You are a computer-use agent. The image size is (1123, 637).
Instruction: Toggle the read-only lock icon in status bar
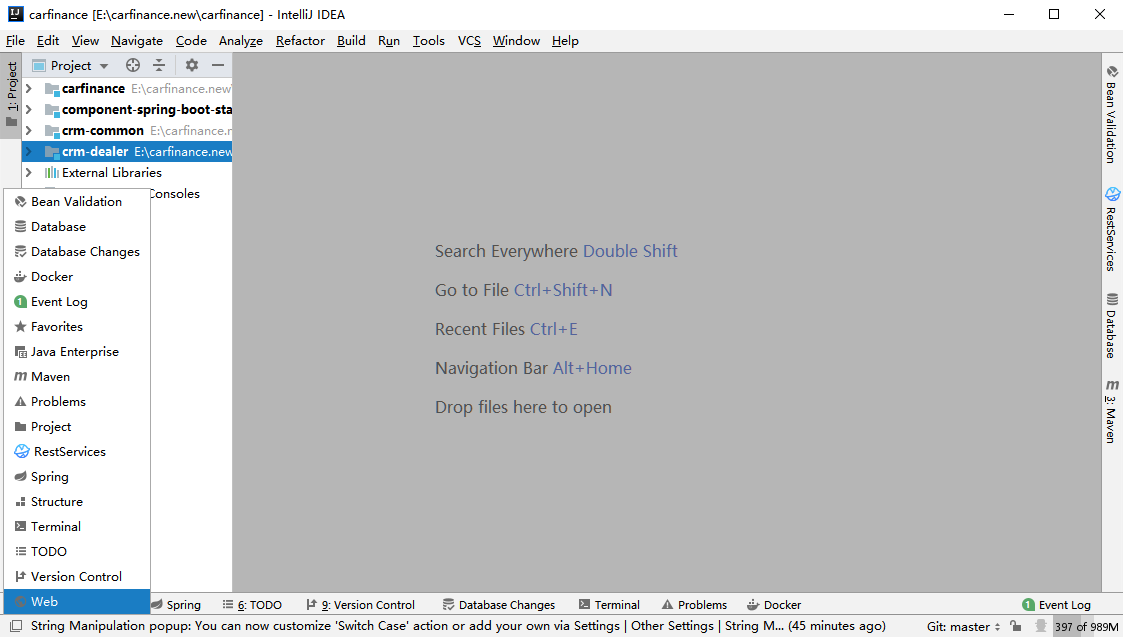1015,626
